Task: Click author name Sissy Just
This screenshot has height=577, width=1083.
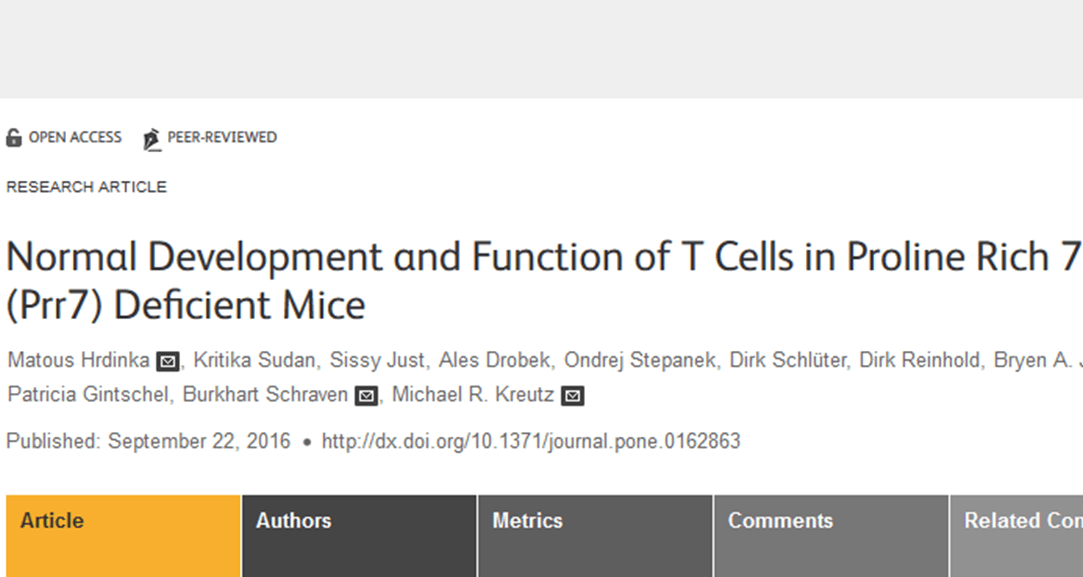Action: pyautogui.click(x=377, y=360)
